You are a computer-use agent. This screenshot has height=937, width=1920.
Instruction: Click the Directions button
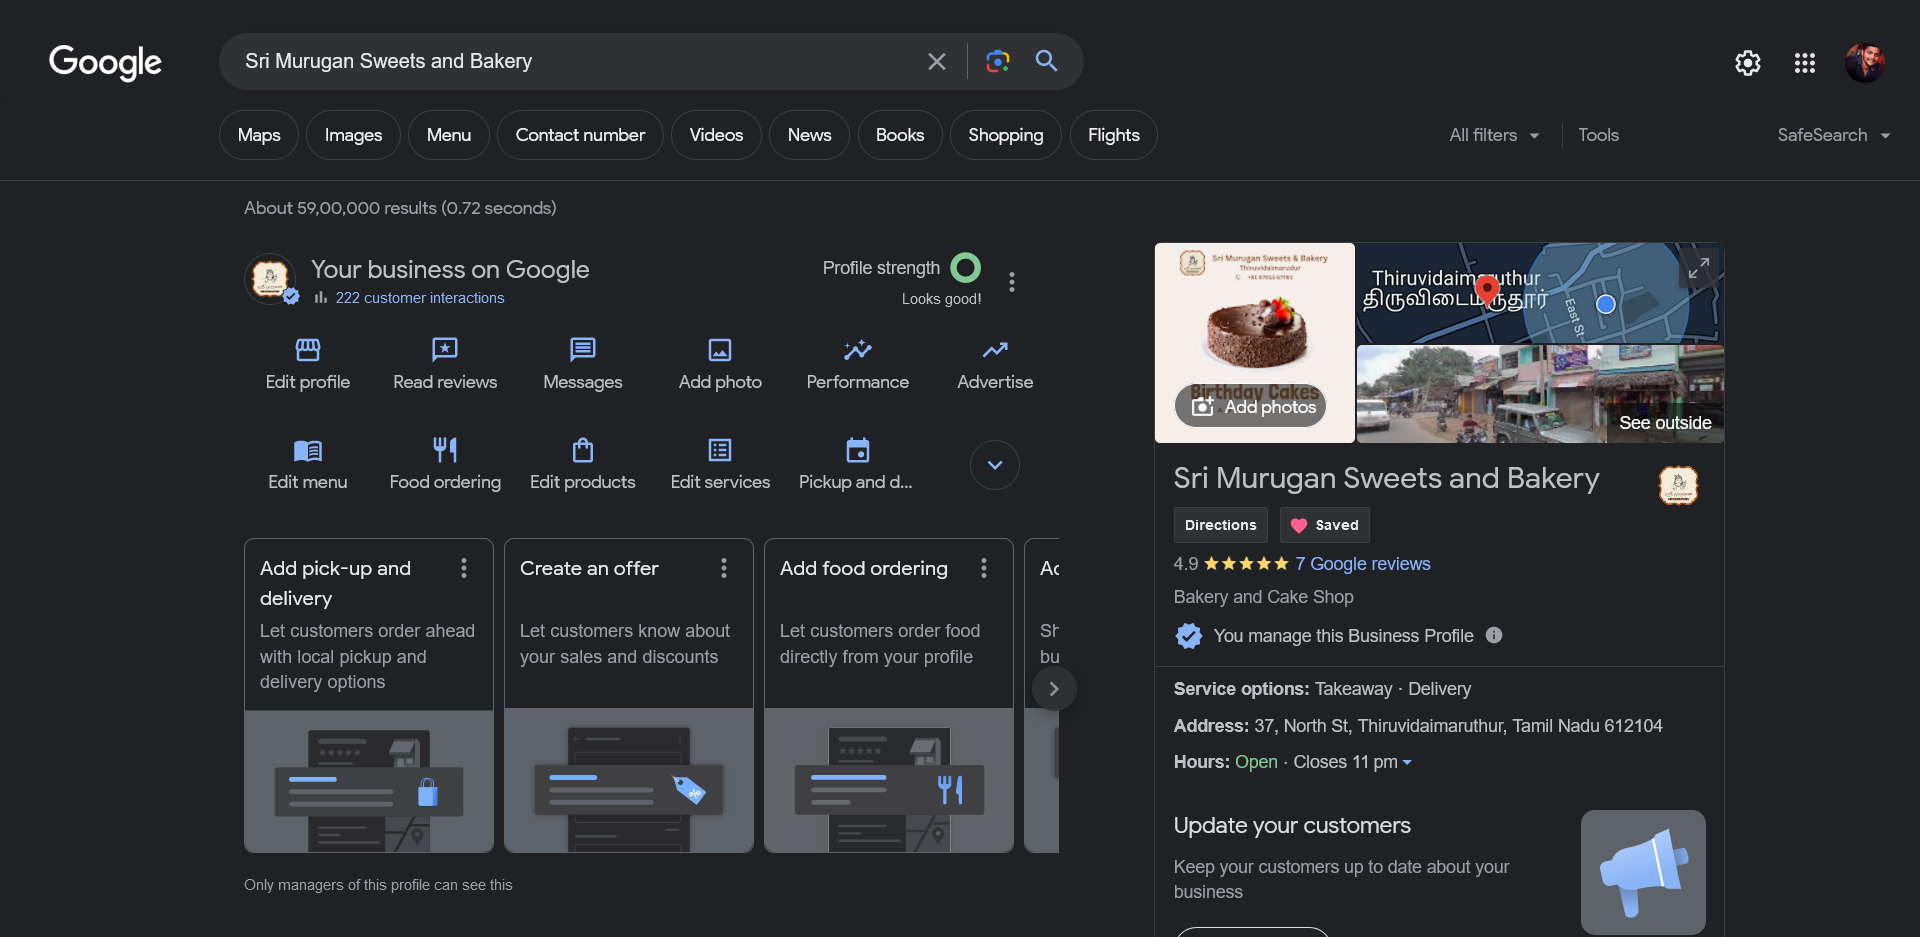point(1220,525)
